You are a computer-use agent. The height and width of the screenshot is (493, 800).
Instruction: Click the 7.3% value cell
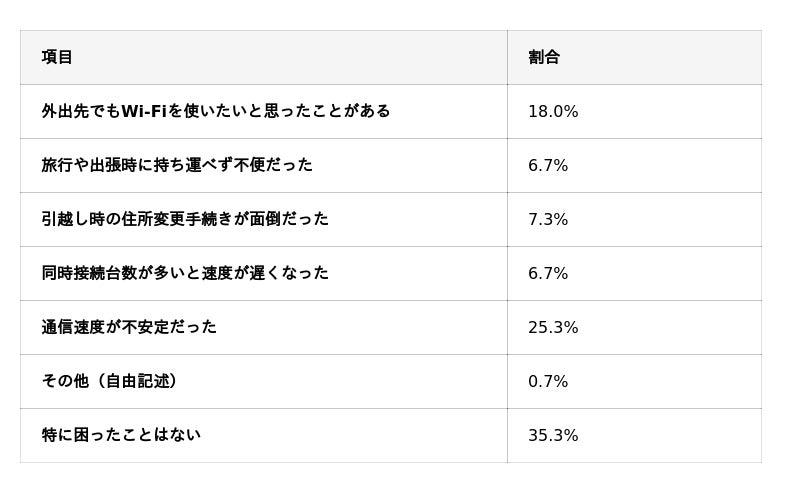(x=548, y=219)
